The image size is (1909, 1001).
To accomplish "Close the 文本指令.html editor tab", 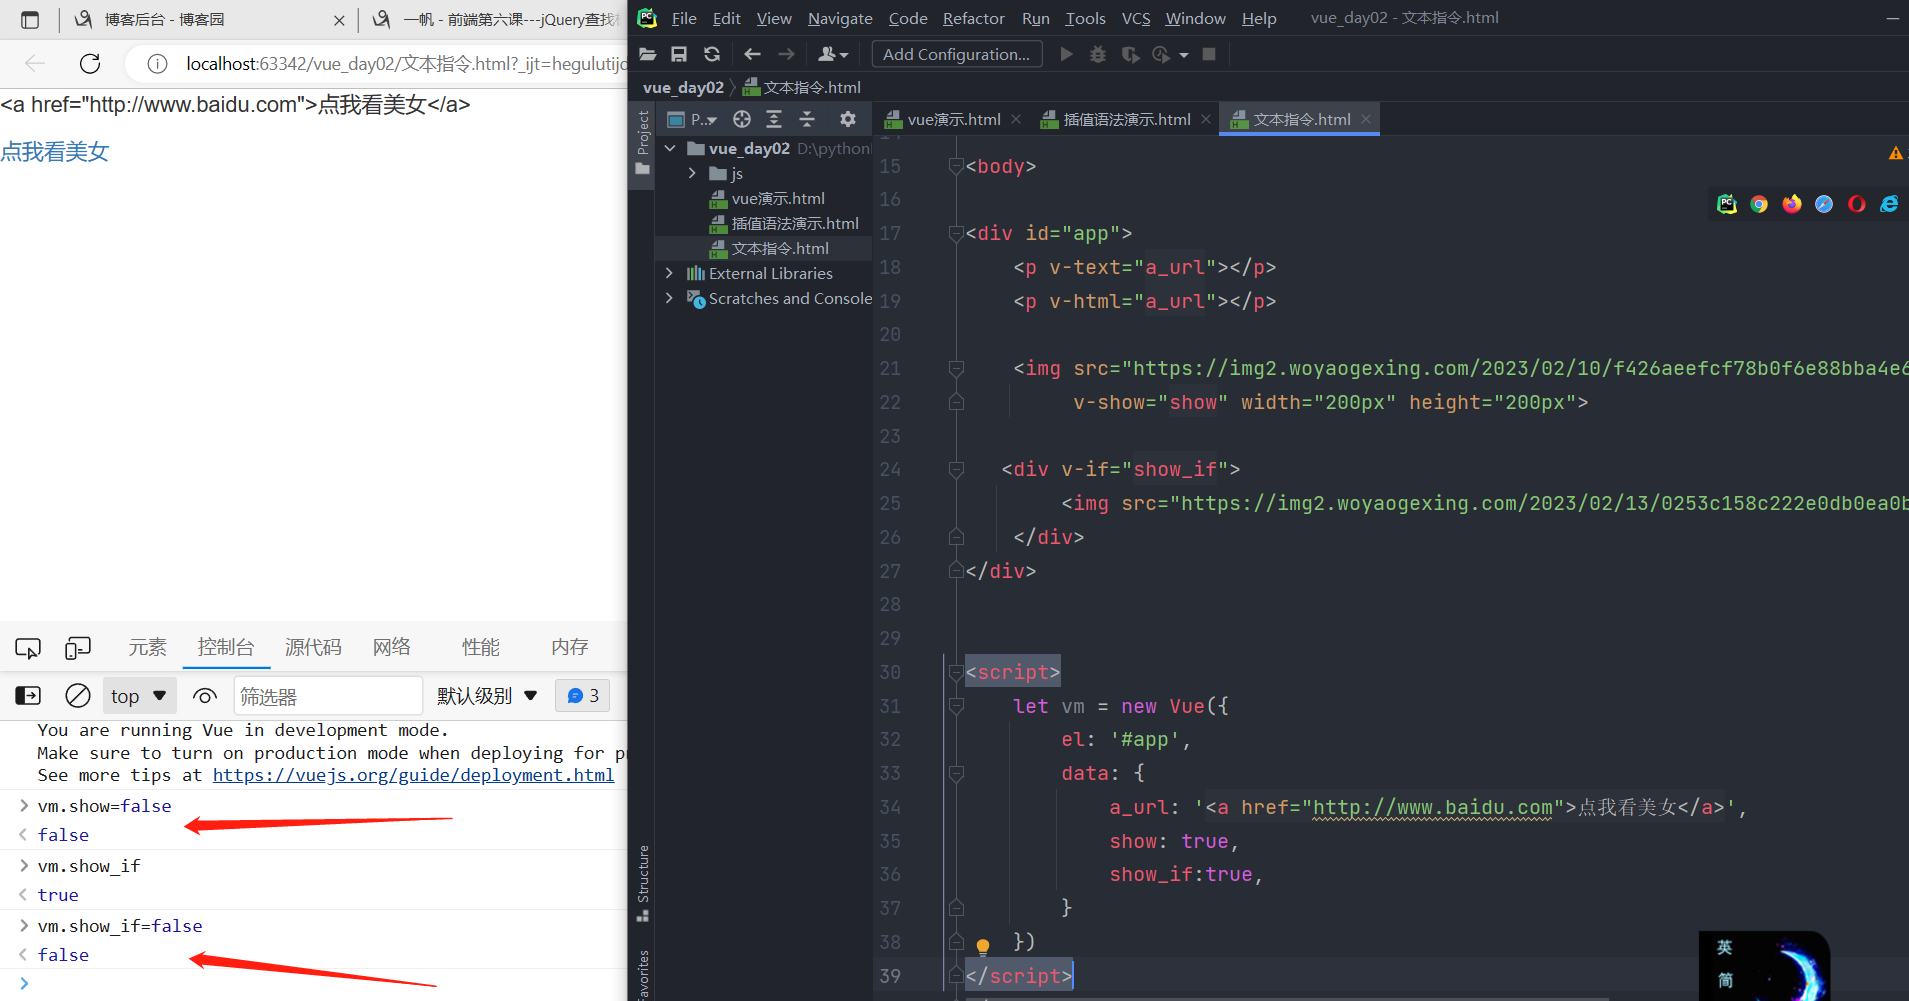I will (x=1366, y=119).
